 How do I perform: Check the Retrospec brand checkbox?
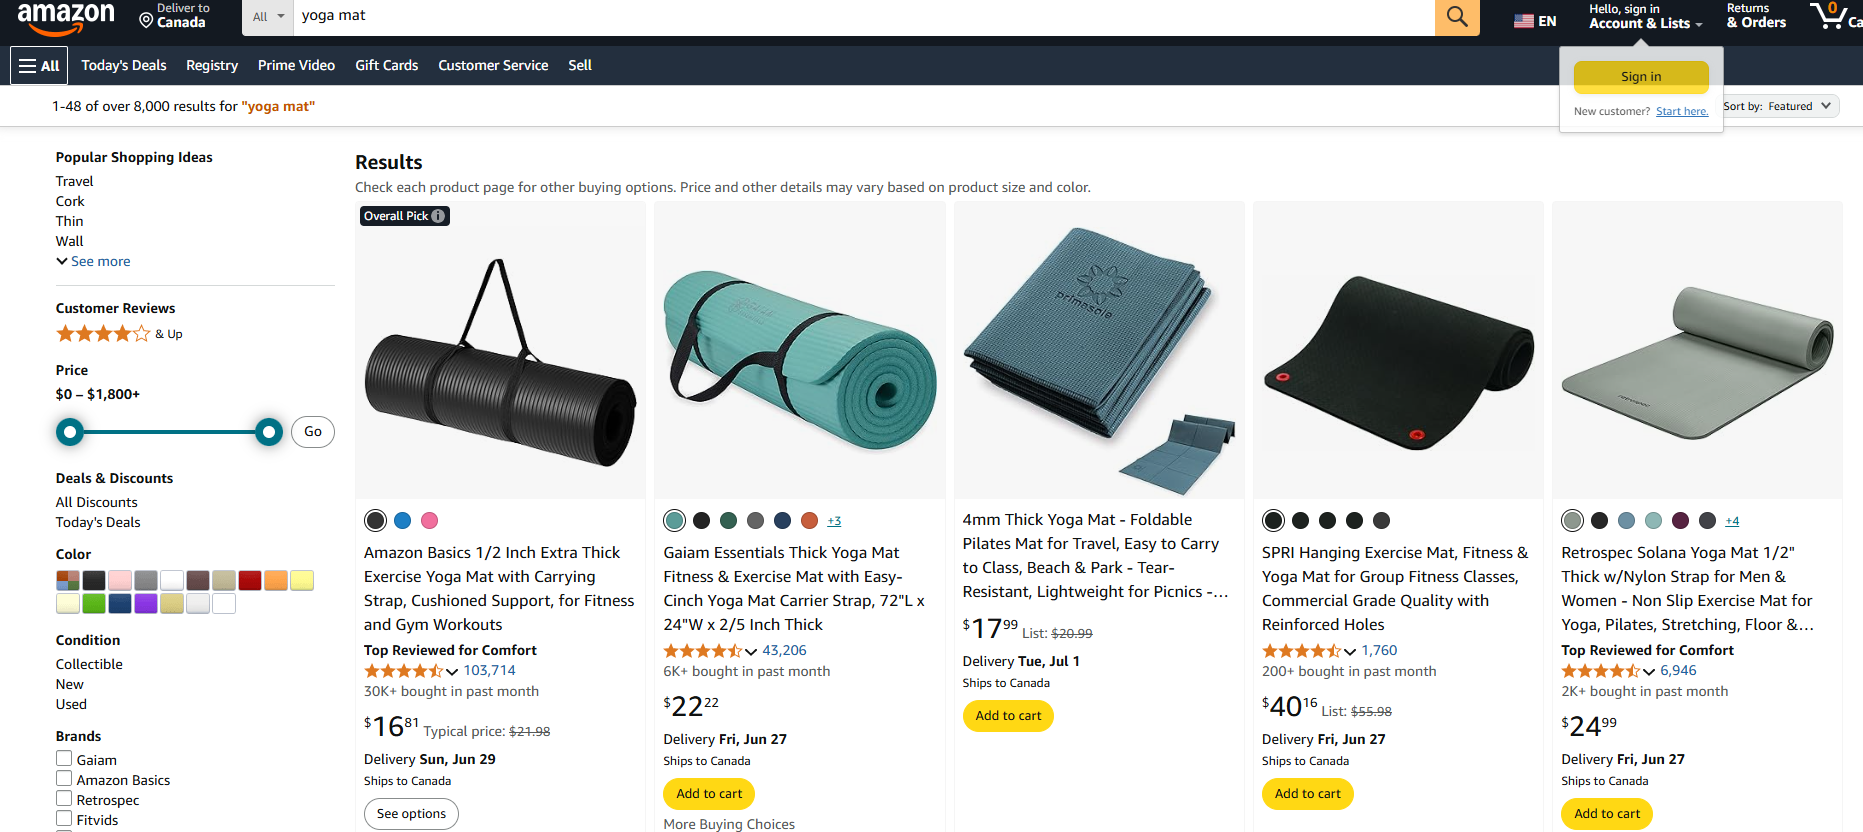pos(64,799)
